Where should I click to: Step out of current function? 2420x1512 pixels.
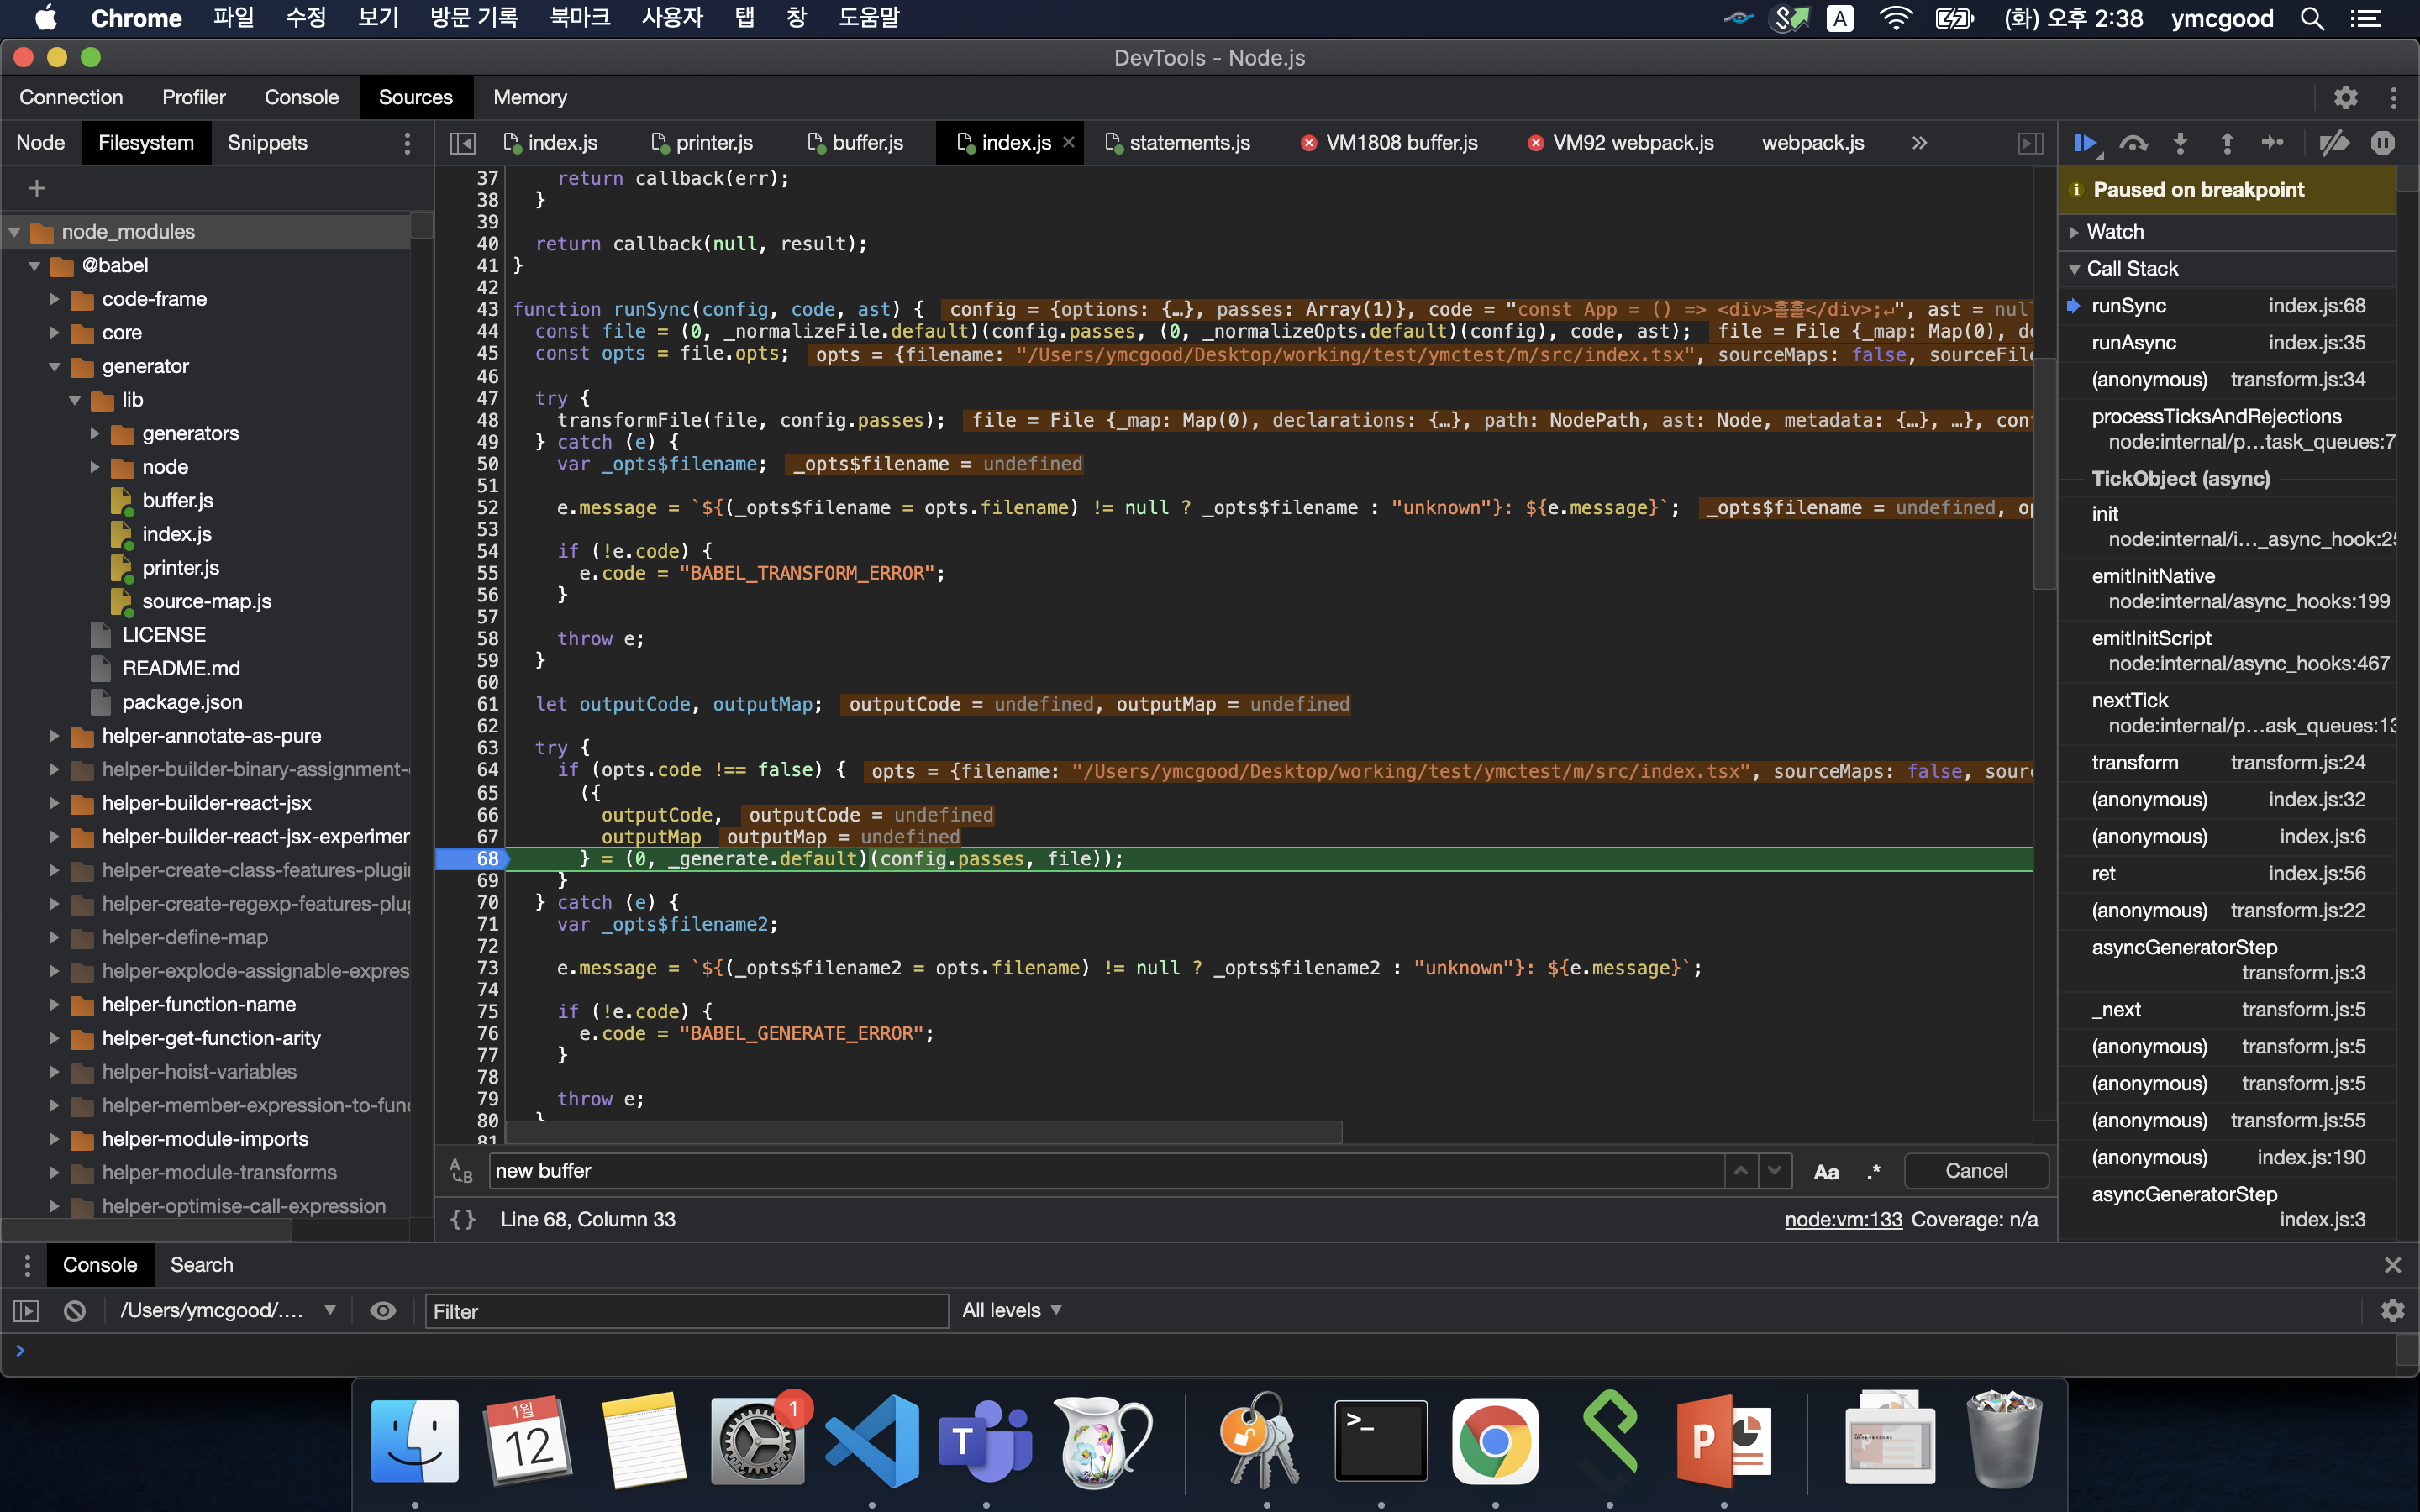(x=2227, y=143)
